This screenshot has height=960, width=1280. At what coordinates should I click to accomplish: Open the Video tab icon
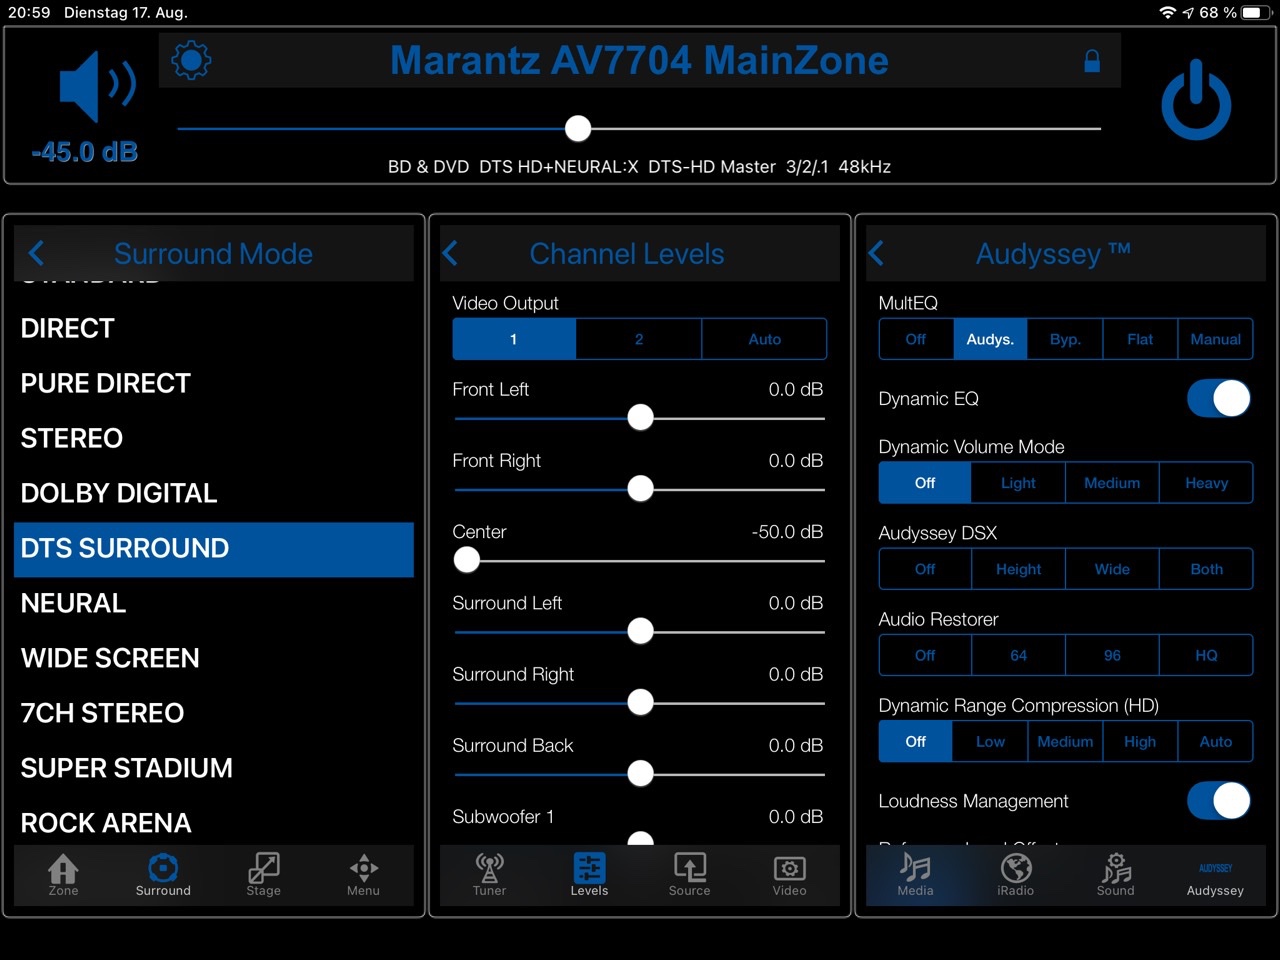coord(789,874)
